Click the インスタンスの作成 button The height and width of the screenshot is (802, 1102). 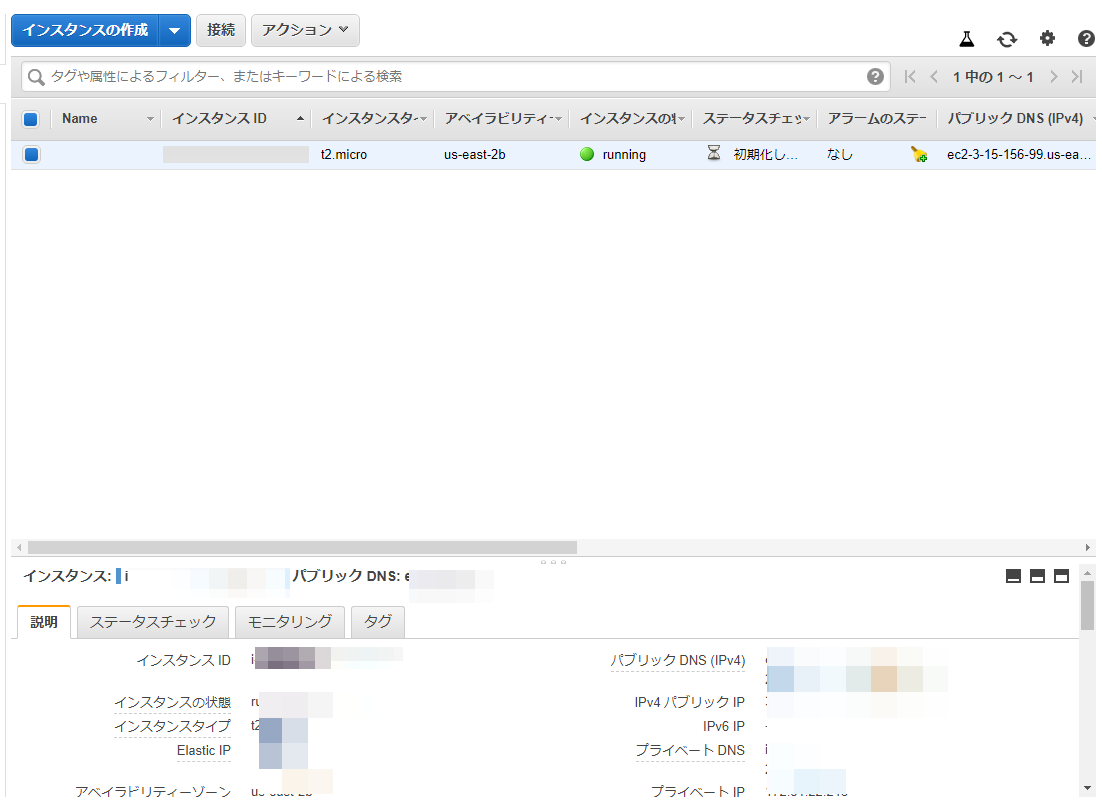pyautogui.click(x=85, y=30)
